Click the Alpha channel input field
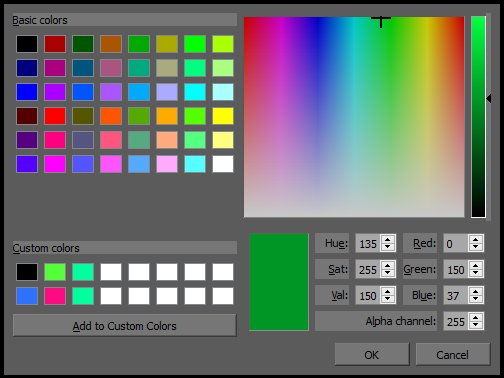The width and height of the screenshot is (504, 378). [456, 321]
